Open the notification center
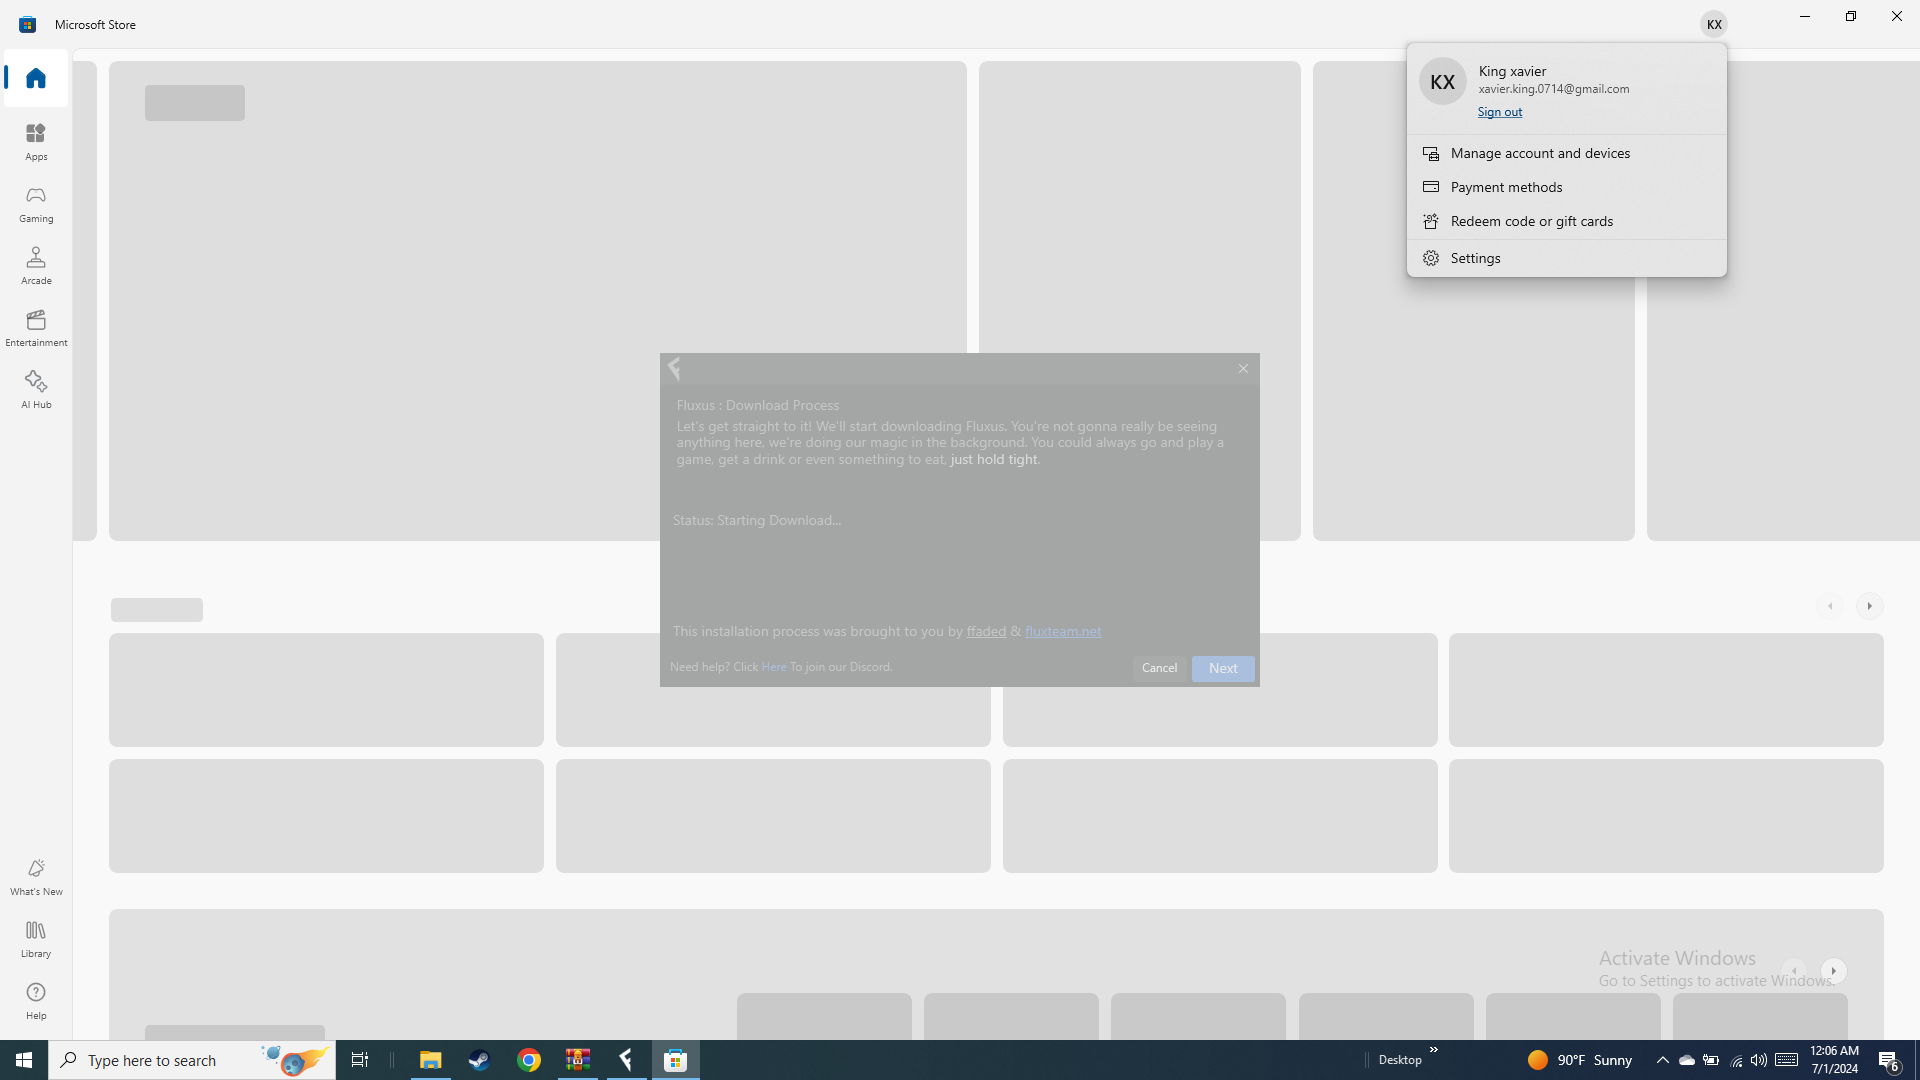This screenshot has width=1920, height=1080. (1889, 1060)
